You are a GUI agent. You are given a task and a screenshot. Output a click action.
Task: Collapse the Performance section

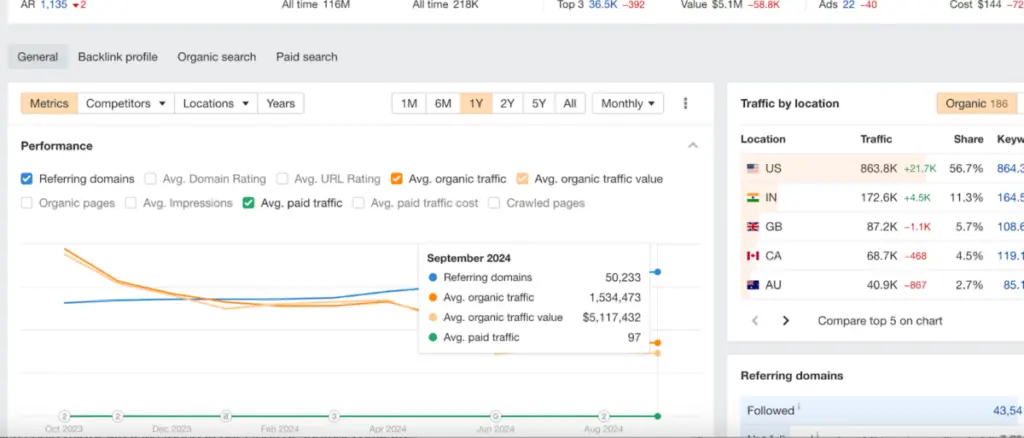pos(693,146)
